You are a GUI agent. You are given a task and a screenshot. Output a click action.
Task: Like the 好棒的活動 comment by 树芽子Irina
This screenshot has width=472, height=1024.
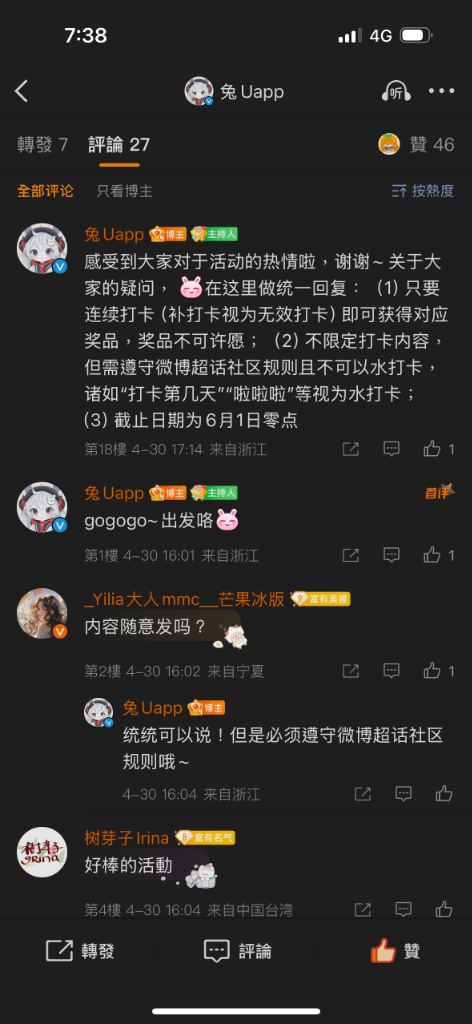(444, 909)
